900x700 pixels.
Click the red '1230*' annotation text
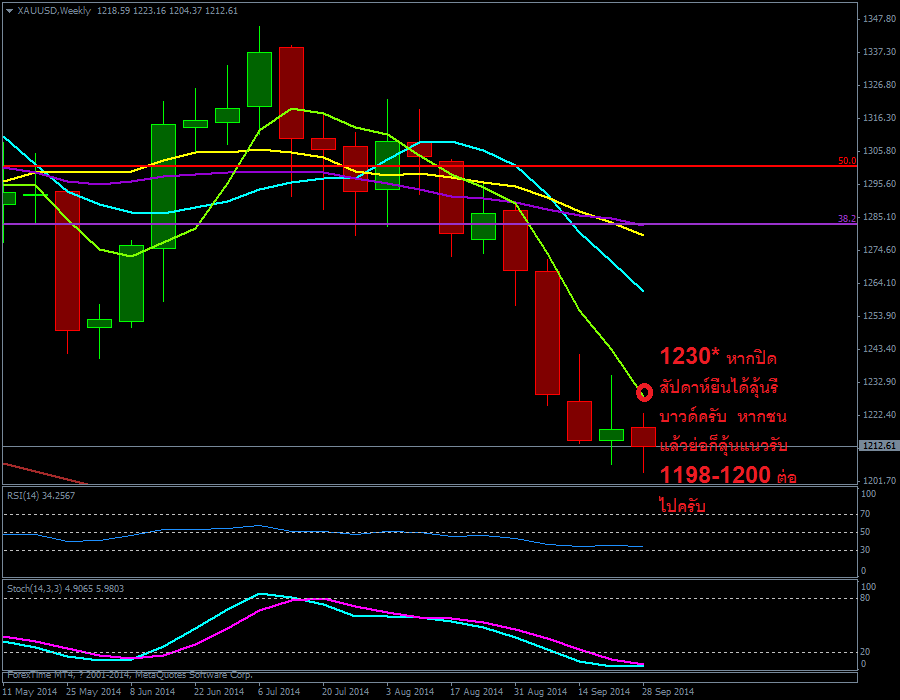690,357
